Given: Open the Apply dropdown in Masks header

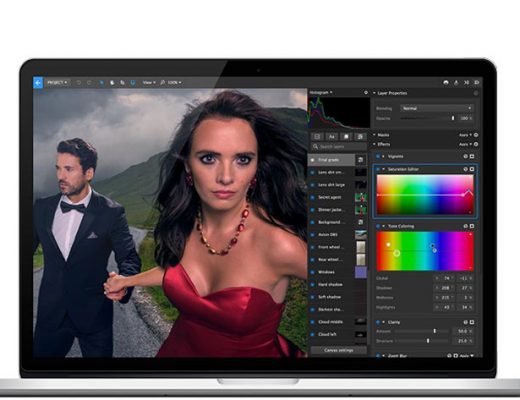Looking at the screenshot, I should (465, 135).
